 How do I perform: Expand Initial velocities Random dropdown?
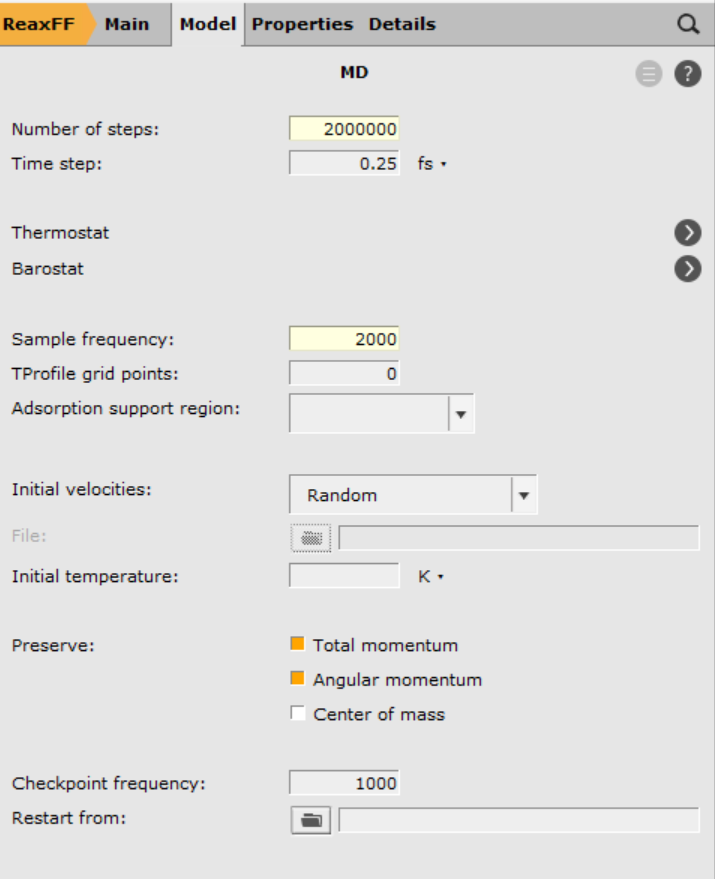tap(524, 495)
